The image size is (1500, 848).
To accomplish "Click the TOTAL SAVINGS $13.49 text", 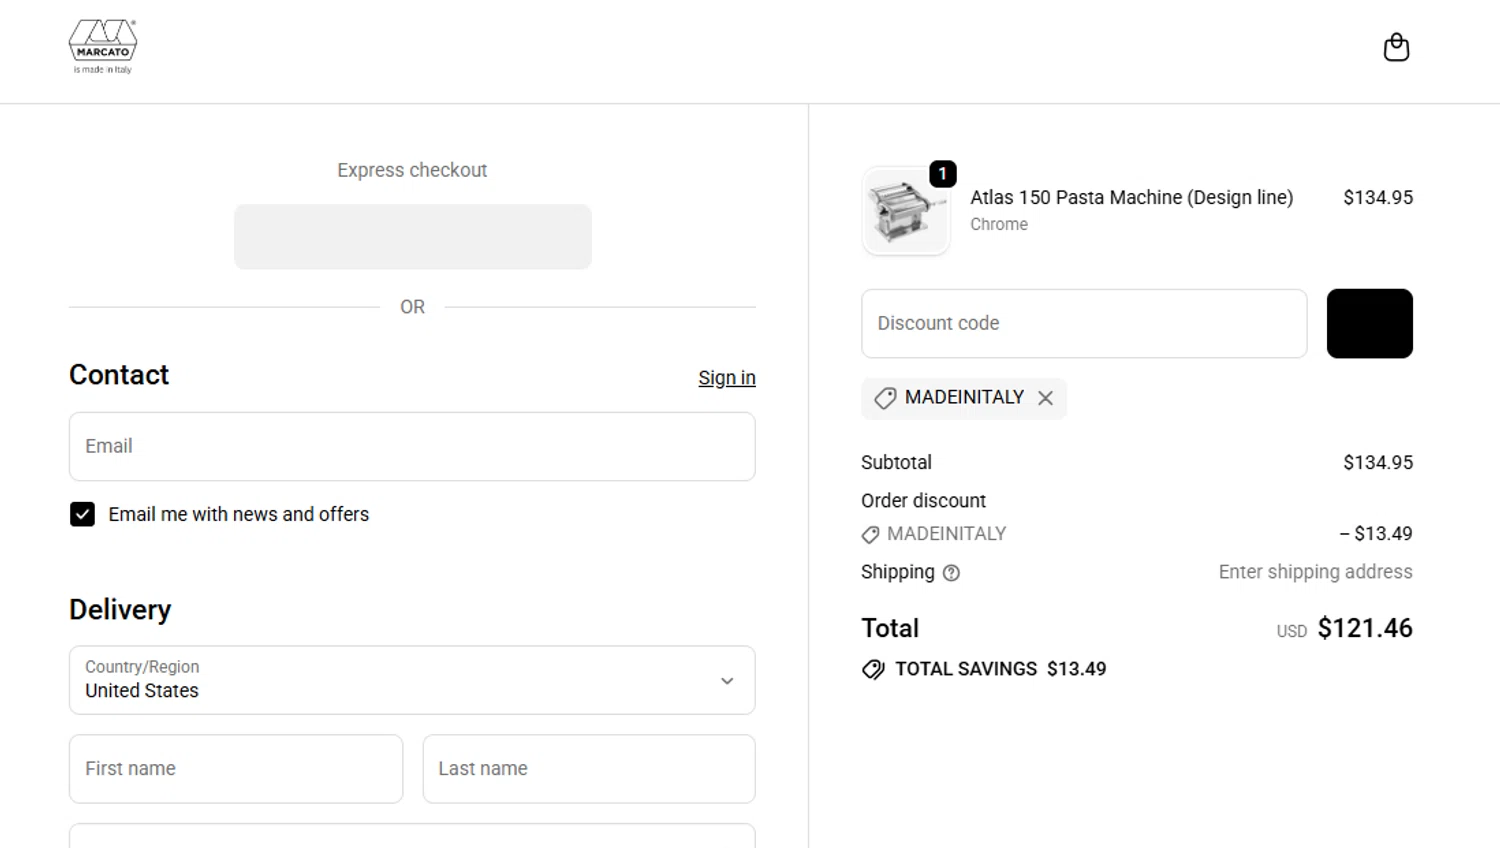I will (x=1000, y=669).
